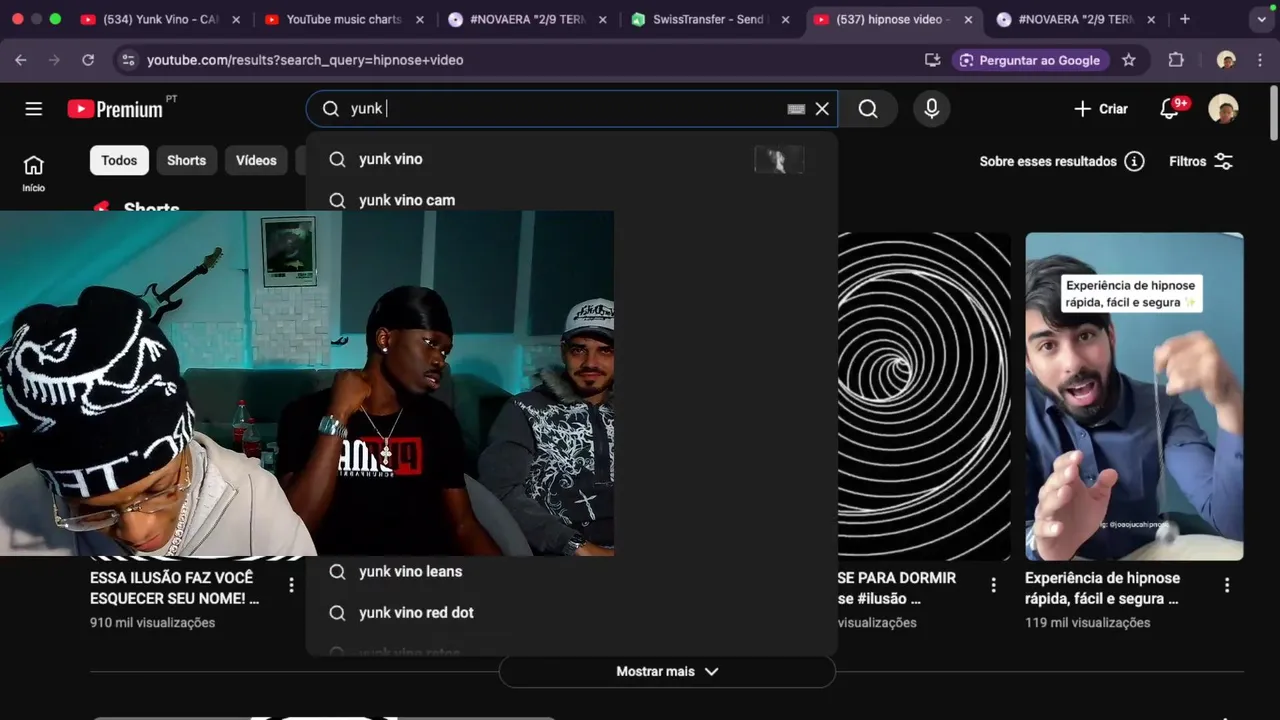Viewport: 1280px width, 720px height.
Task: Choose the 'yunk vino red dot' suggestion
Action: [x=571, y=612]
